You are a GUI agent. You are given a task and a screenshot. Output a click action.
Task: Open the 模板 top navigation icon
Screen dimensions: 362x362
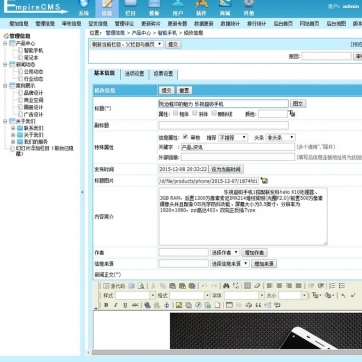pyautogui.click(x=154, y=7)
